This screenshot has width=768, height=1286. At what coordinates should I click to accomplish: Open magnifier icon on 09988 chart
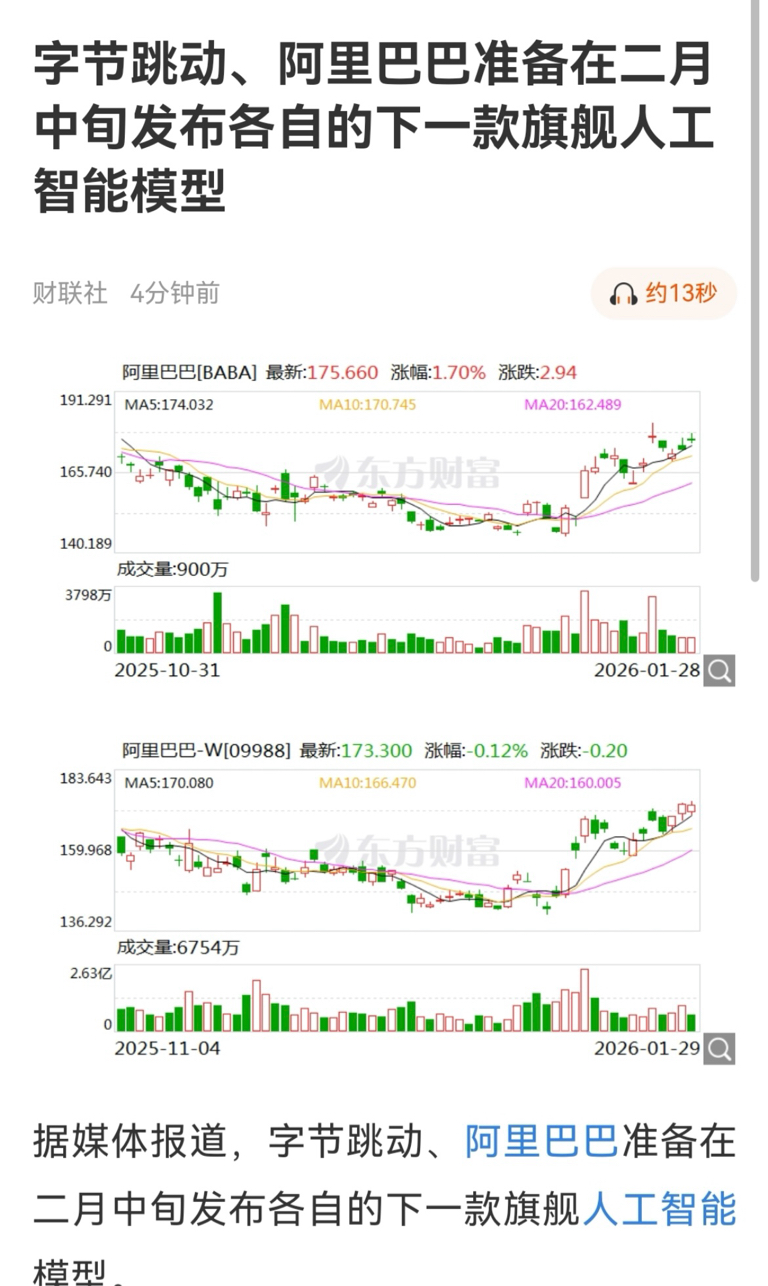point(719,1048)
